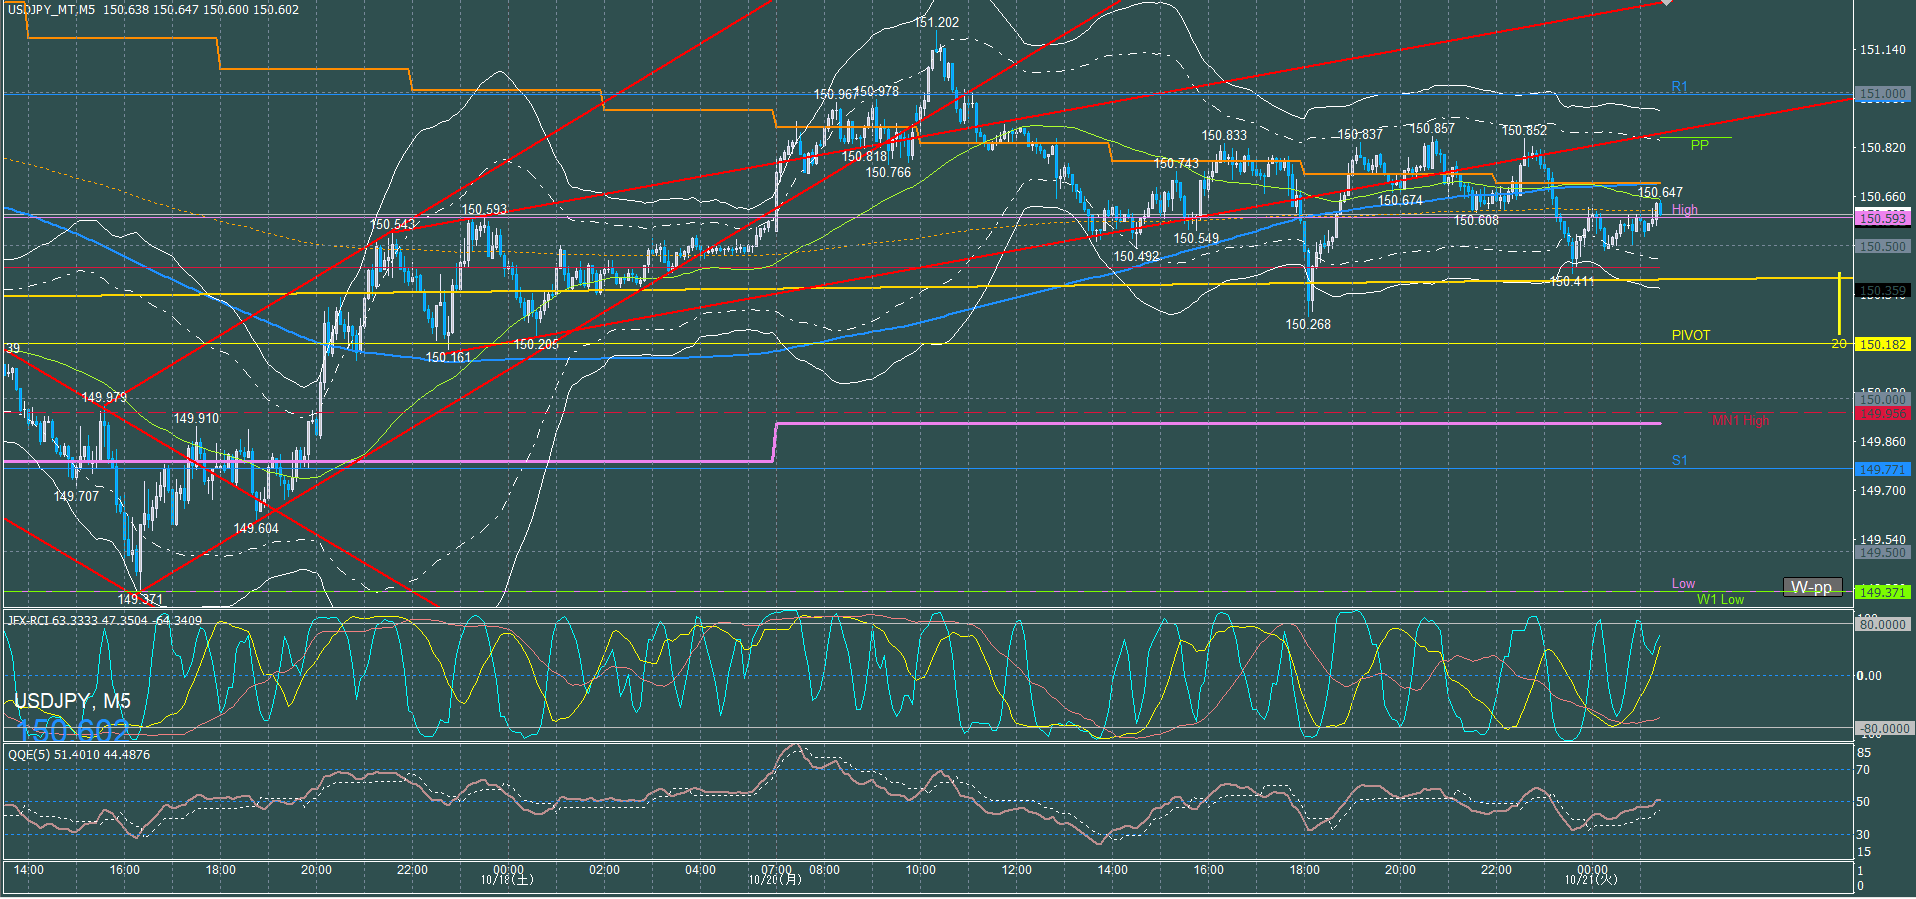Image resolution: width=1916 pixels, height=899 pixels.
Task: Click the red MN1 High label
Action: click(1740, 420)
